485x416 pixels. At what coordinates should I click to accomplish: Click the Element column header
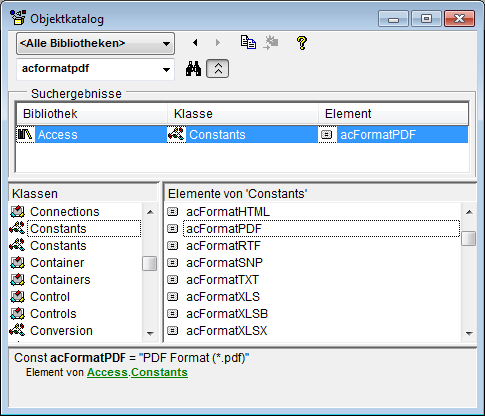pyautogui.click(x=393, y=114)
